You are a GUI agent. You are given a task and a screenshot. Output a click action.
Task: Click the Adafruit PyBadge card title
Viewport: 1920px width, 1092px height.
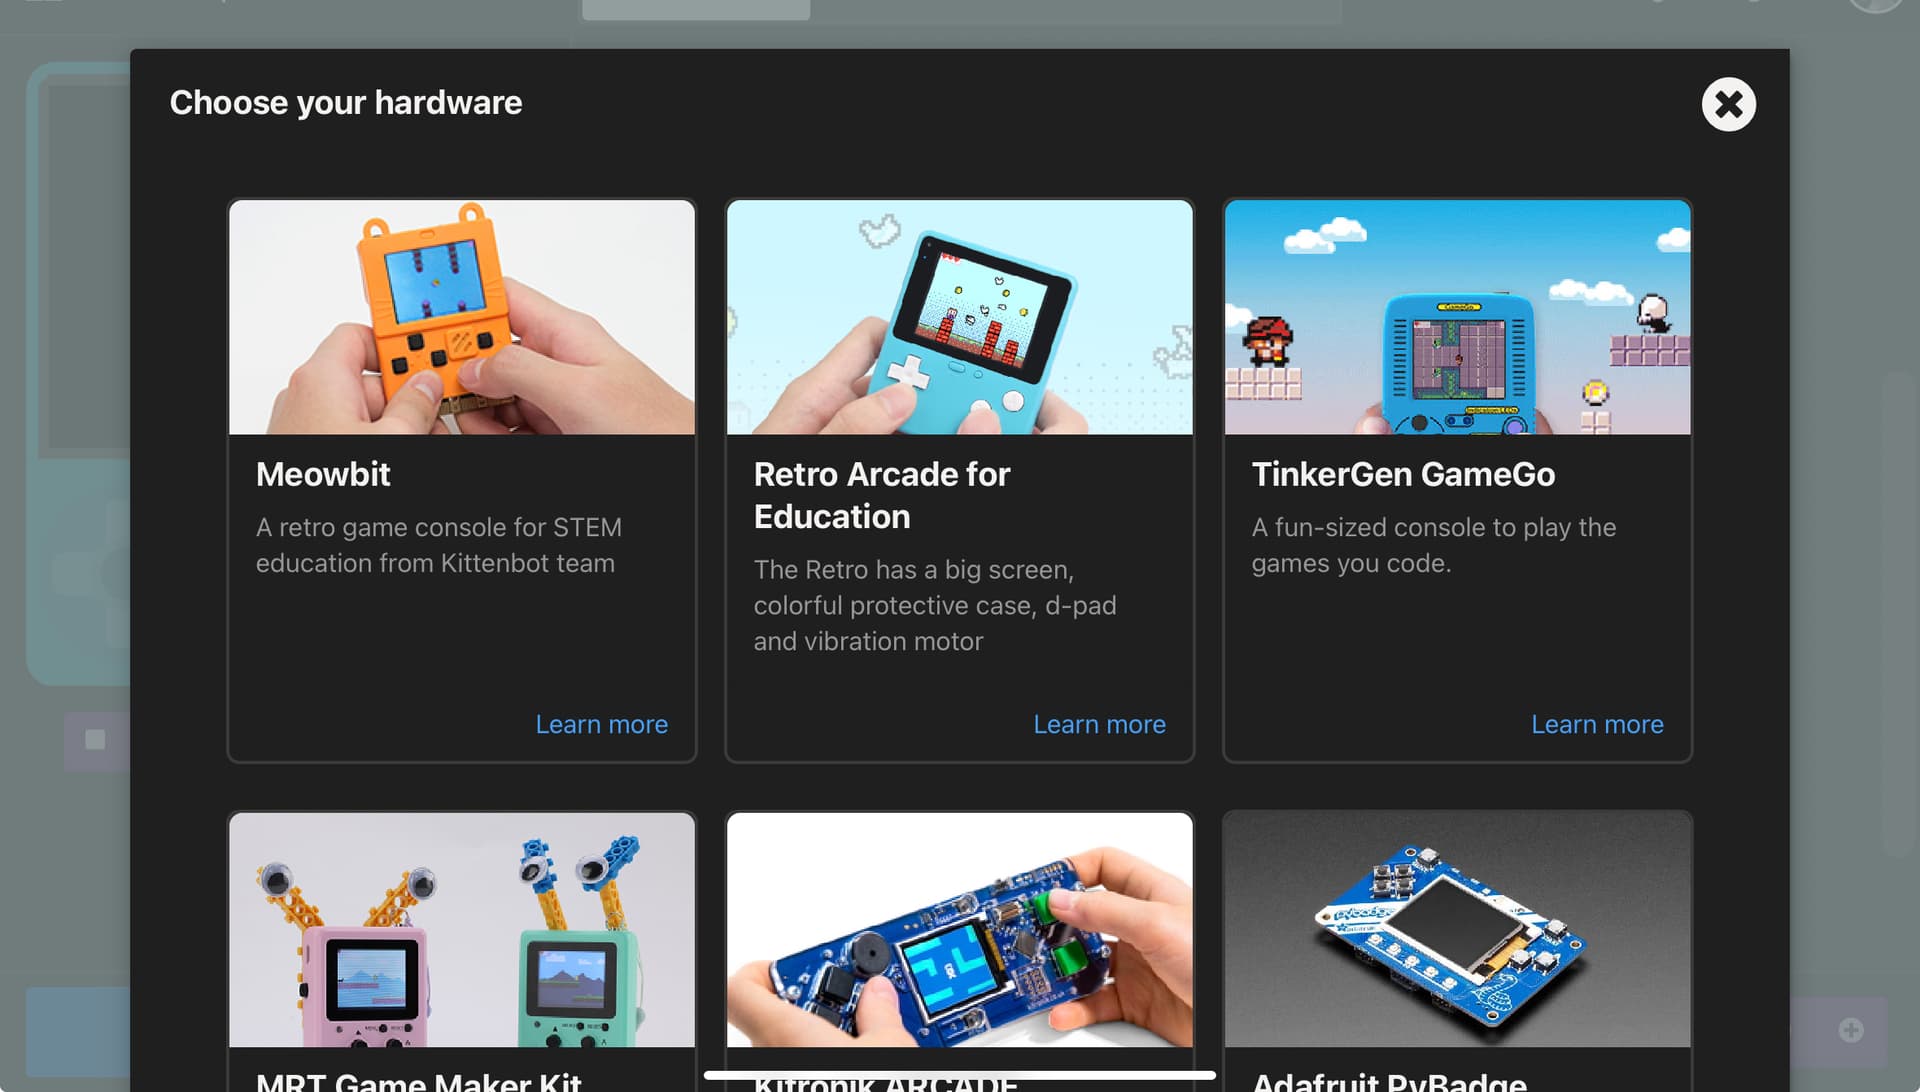(1389, 1081)
